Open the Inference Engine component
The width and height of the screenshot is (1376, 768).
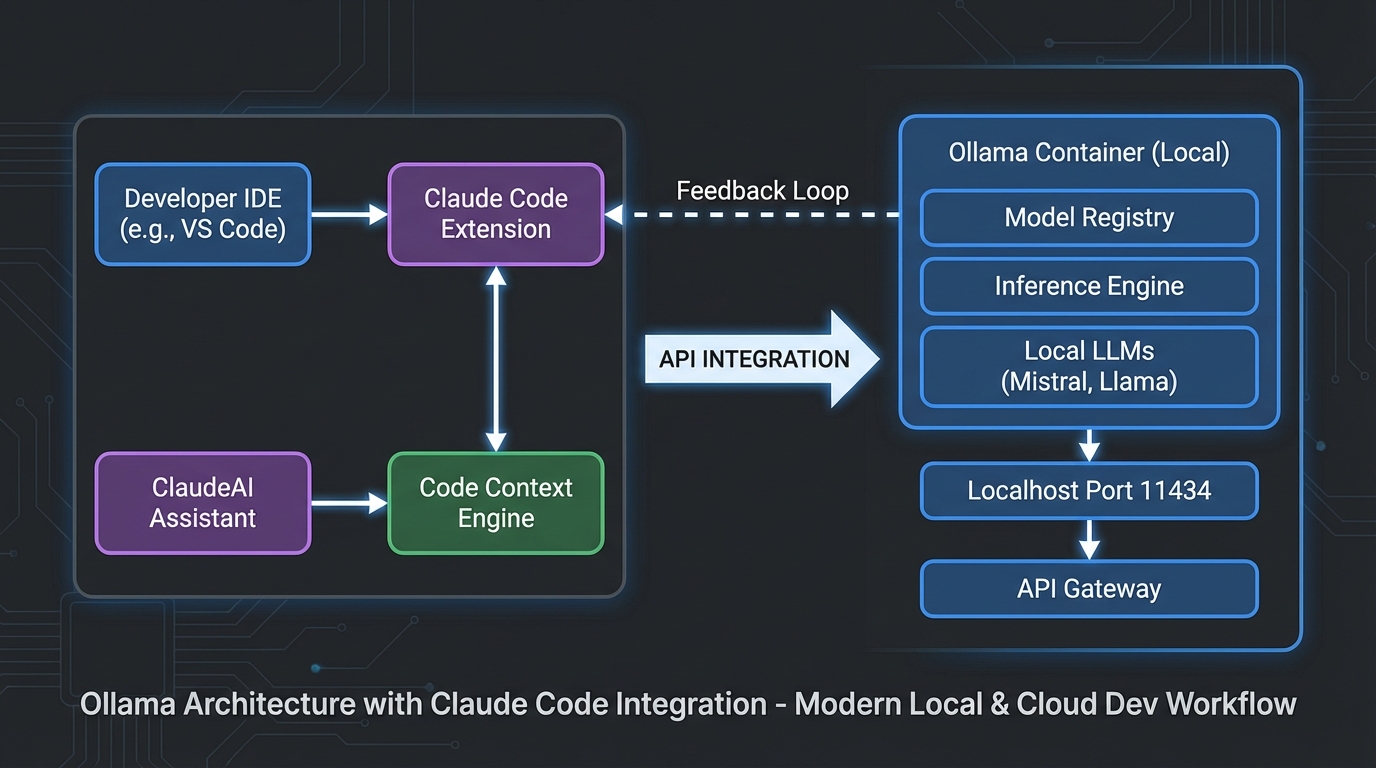click(1088, 286)
